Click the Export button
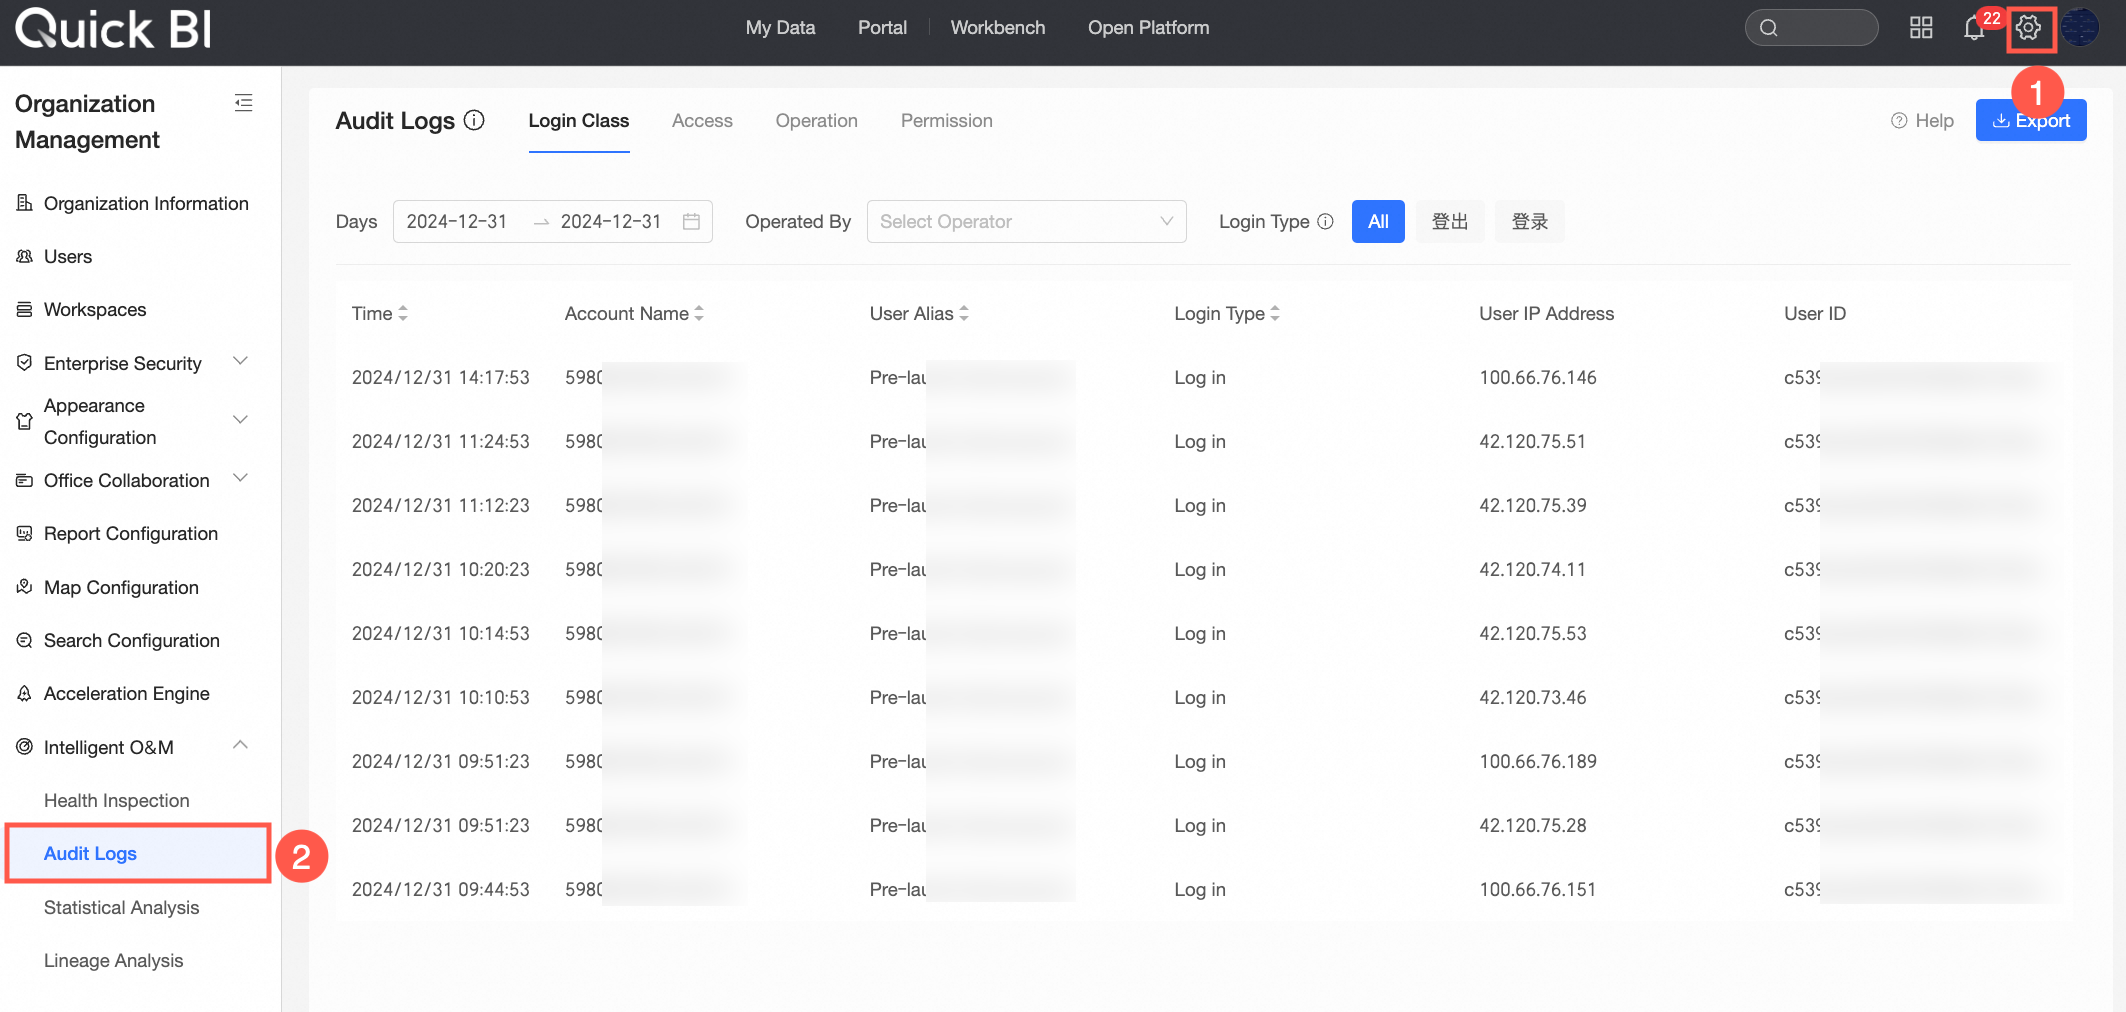Image resolution: width=2126 pixels, height=1012 pixels. 2031,120
